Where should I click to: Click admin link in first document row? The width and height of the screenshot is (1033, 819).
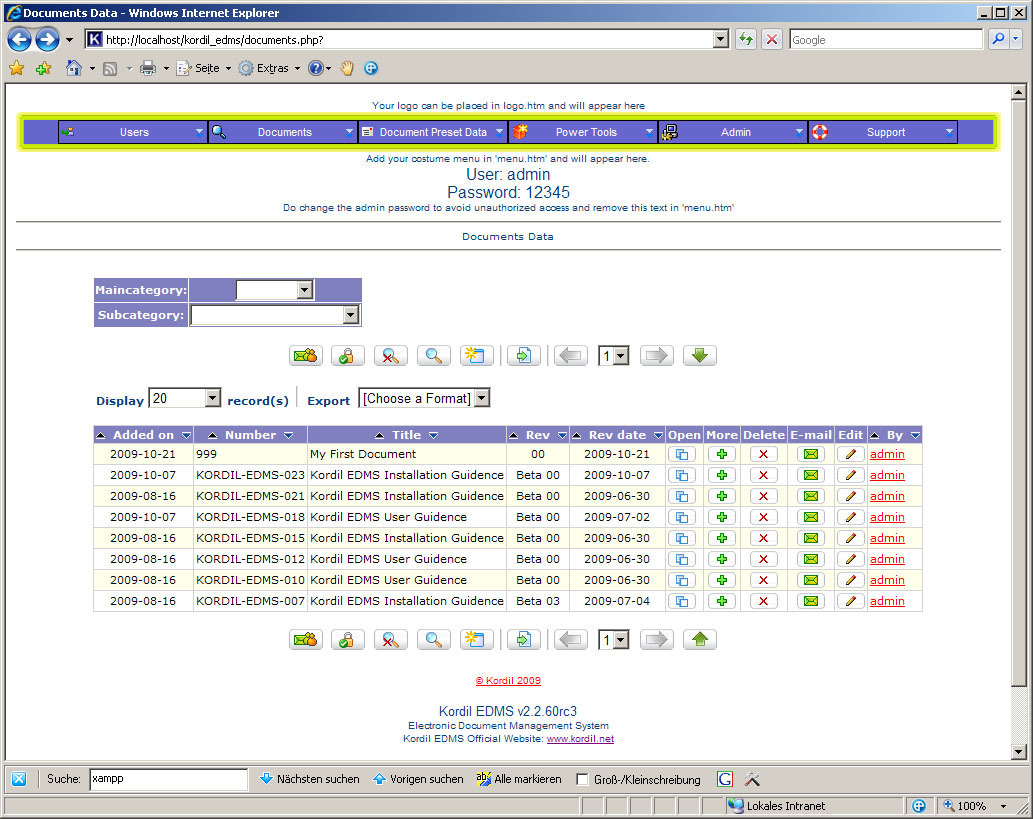click(887, 454)
